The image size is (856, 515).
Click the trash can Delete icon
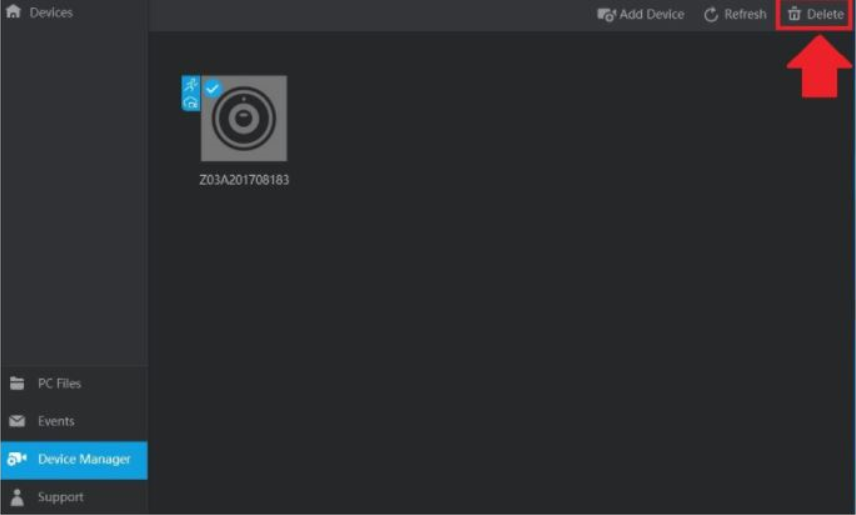(x=794, y=14)
